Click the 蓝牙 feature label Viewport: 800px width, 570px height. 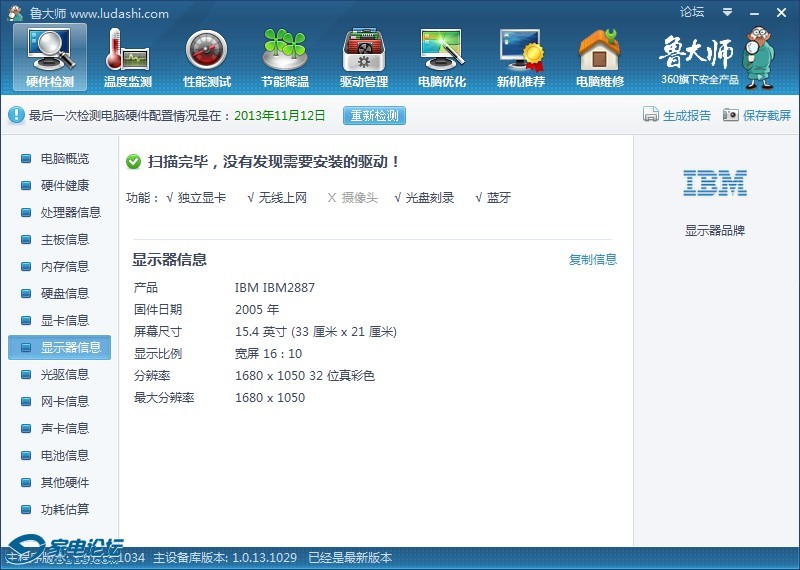click(x=499, y=197)
